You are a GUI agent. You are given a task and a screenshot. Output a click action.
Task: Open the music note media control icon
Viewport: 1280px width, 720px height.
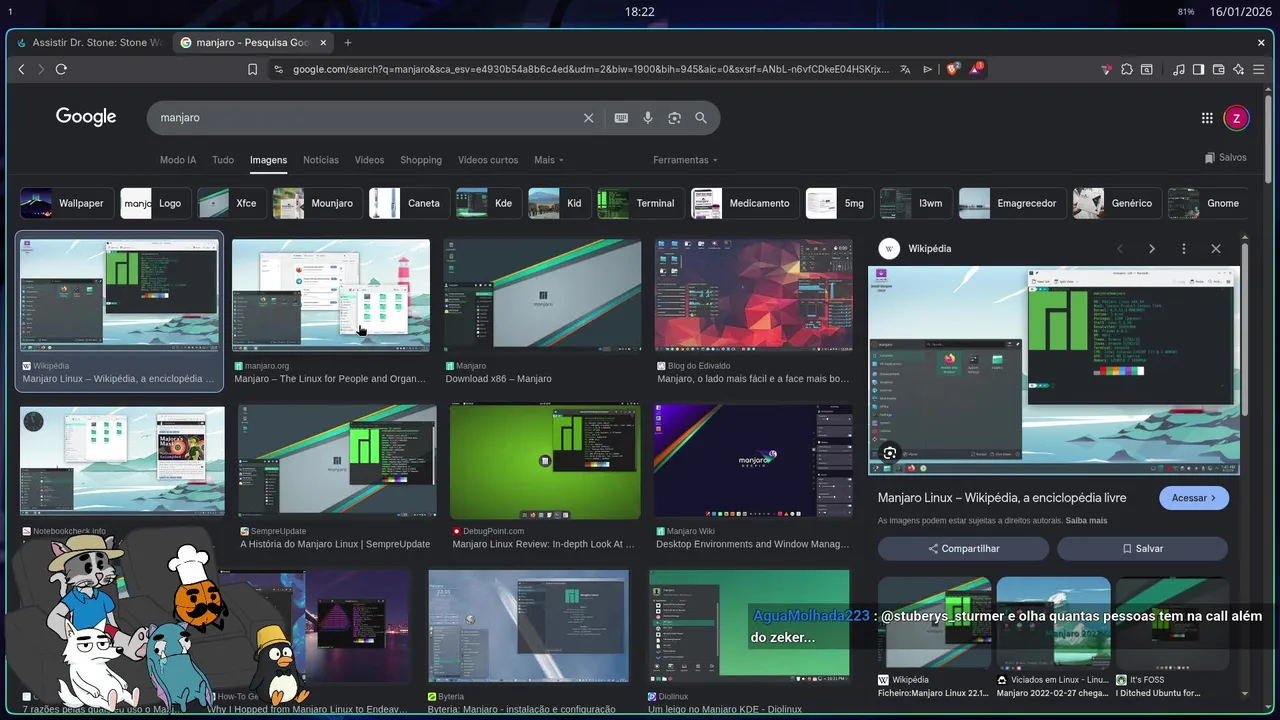tap(1178, 69)
